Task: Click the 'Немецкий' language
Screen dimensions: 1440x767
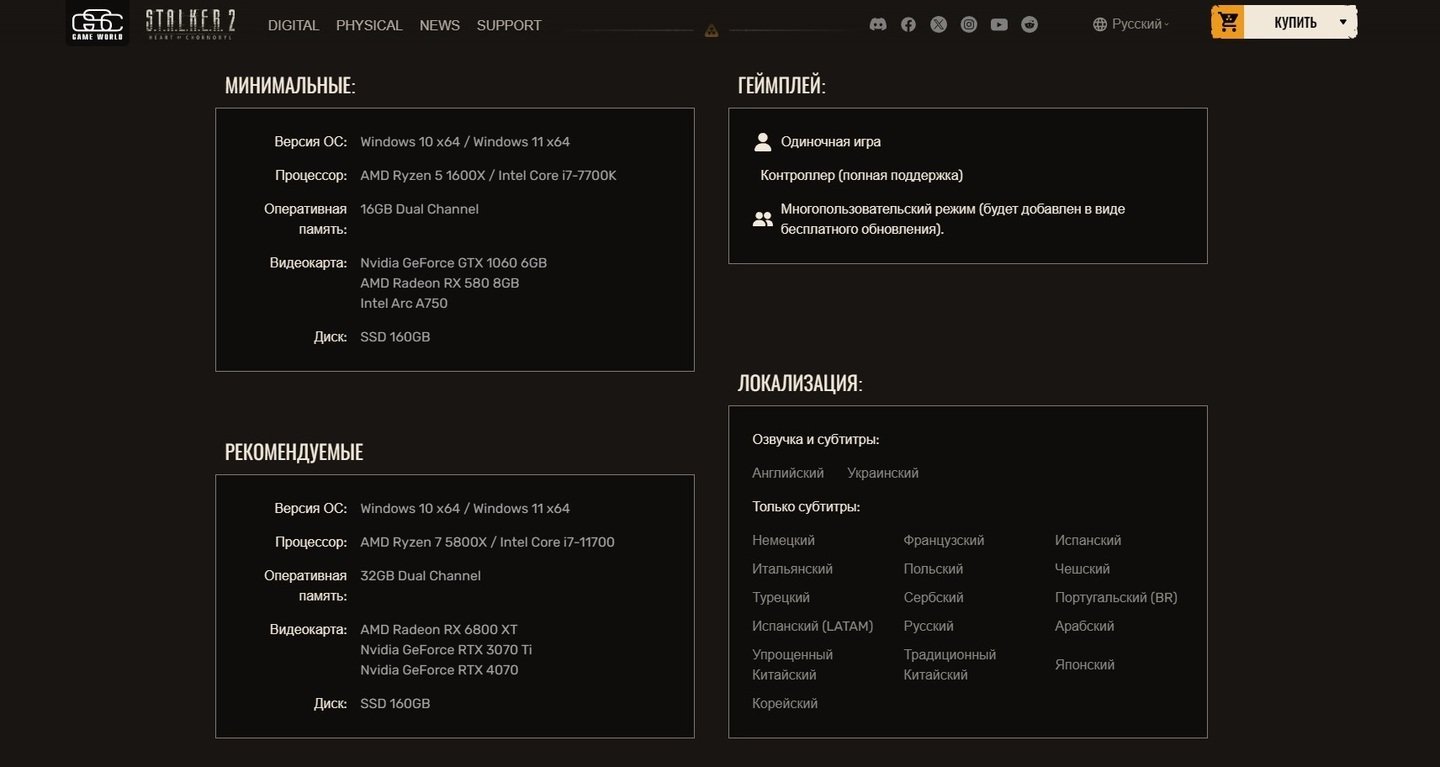Action: click(x=784, y=540)
